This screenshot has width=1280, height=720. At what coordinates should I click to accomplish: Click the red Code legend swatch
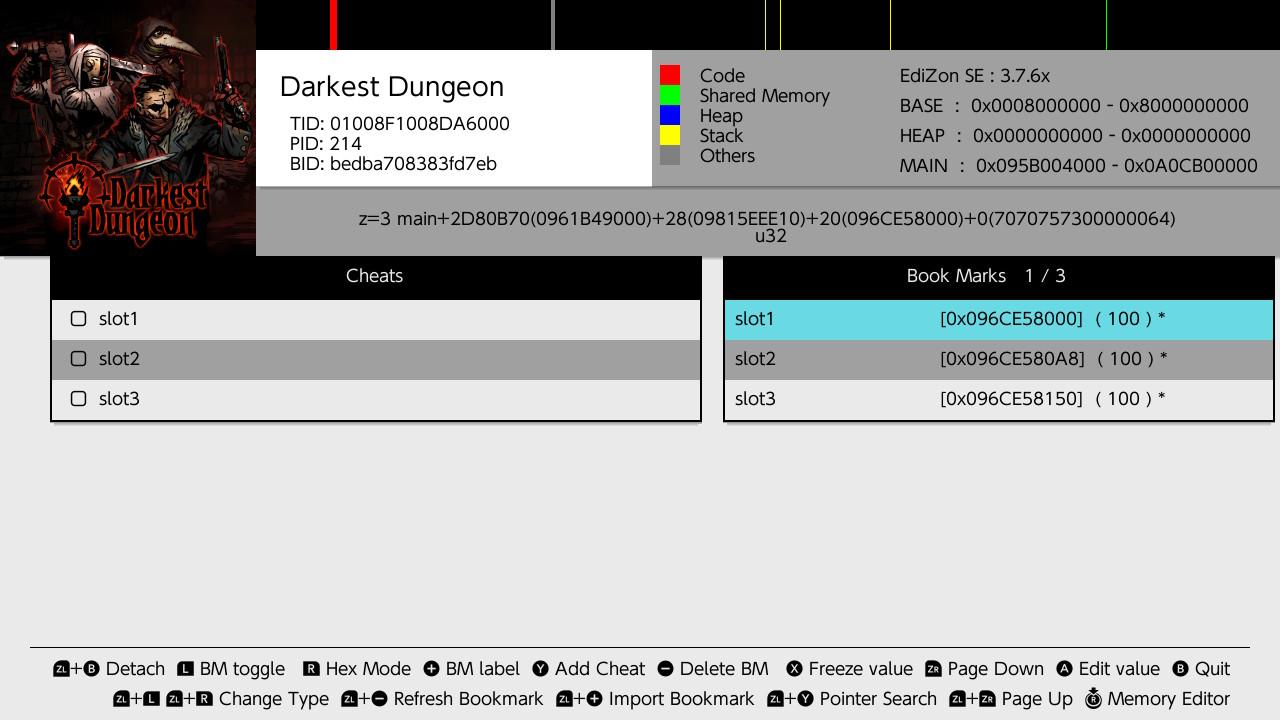(x=670, y=75)
